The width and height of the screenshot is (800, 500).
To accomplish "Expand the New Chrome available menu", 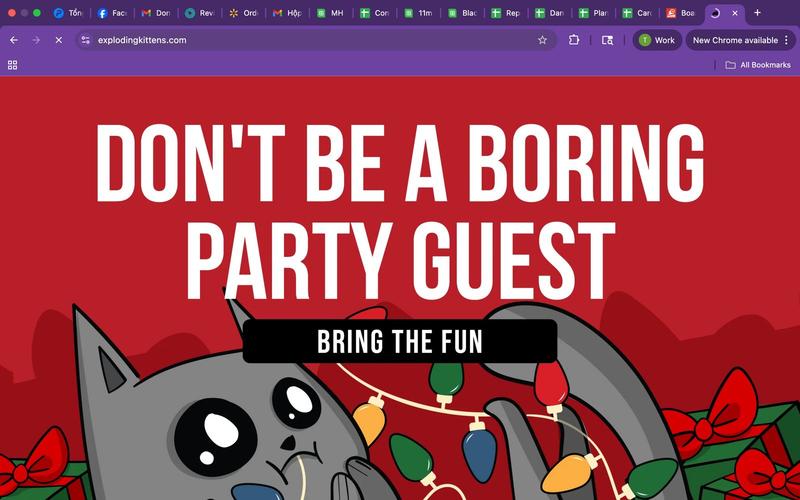I will tap(740, 40).
